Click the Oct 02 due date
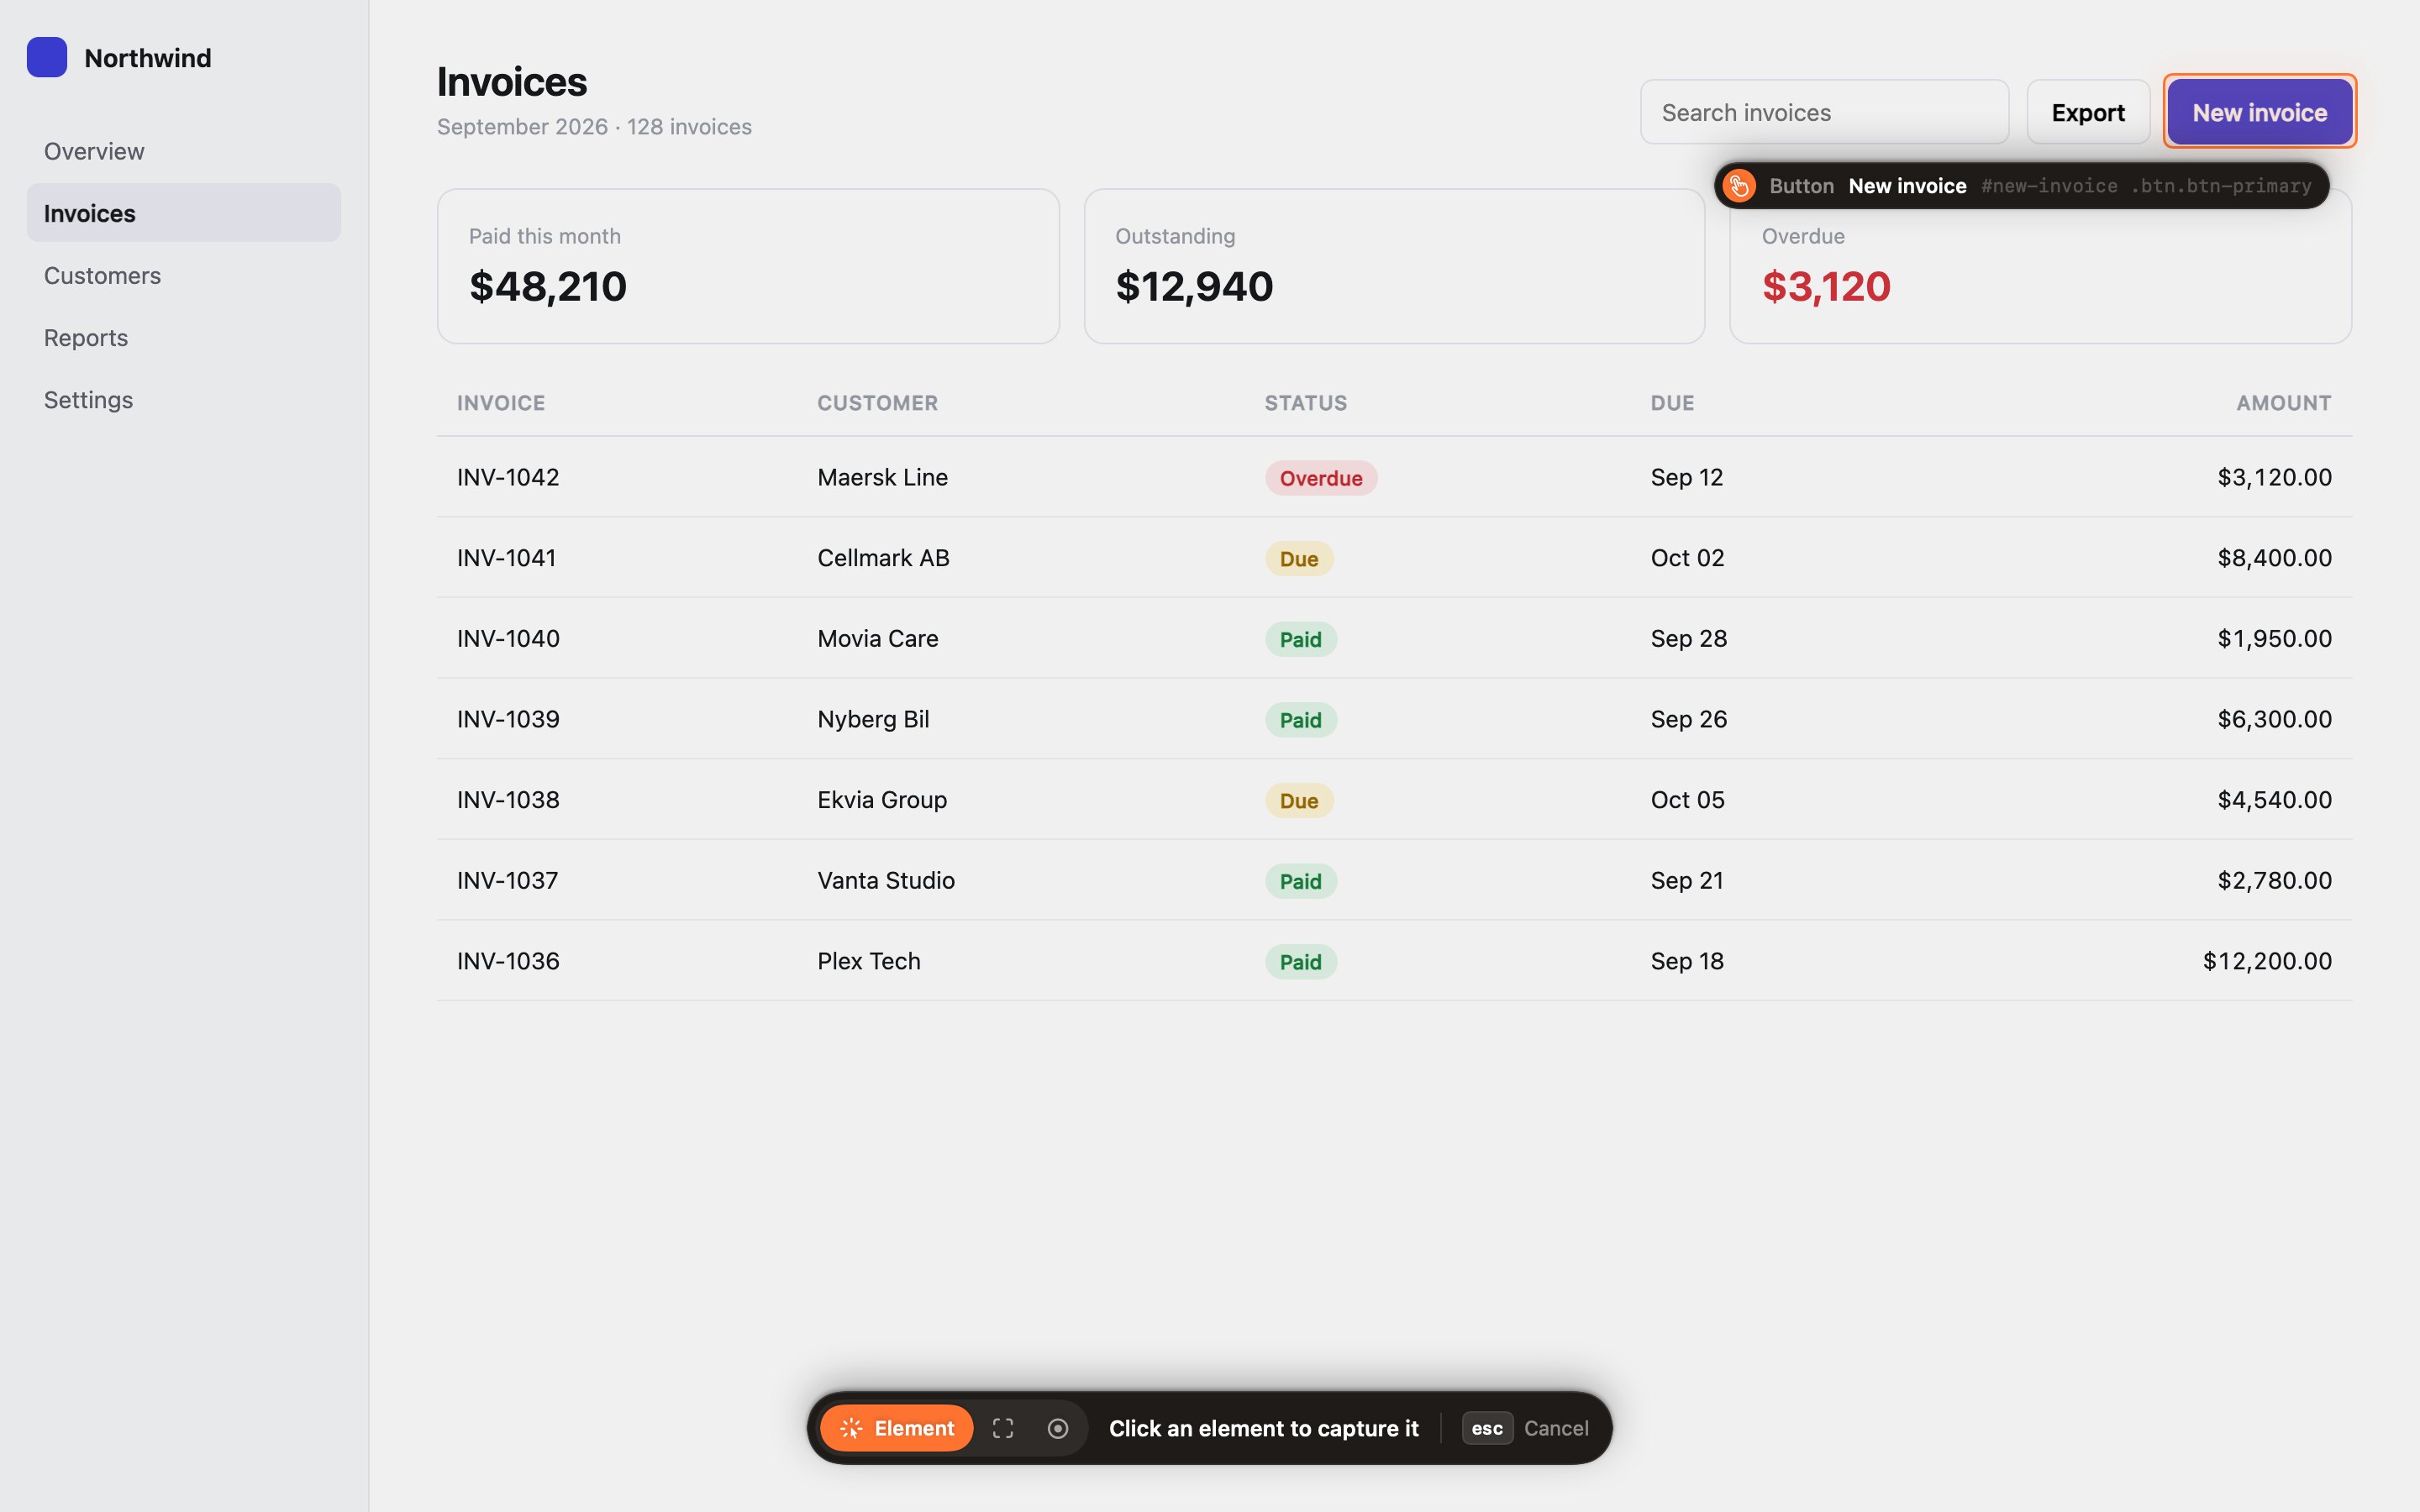 1687,558
